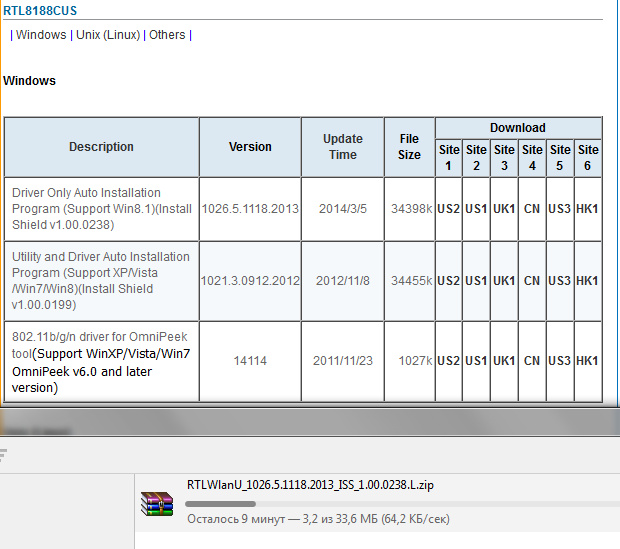Download Utility and Driver 34455k from UK1
Viewport: 620px width, 549px height.
504,280
